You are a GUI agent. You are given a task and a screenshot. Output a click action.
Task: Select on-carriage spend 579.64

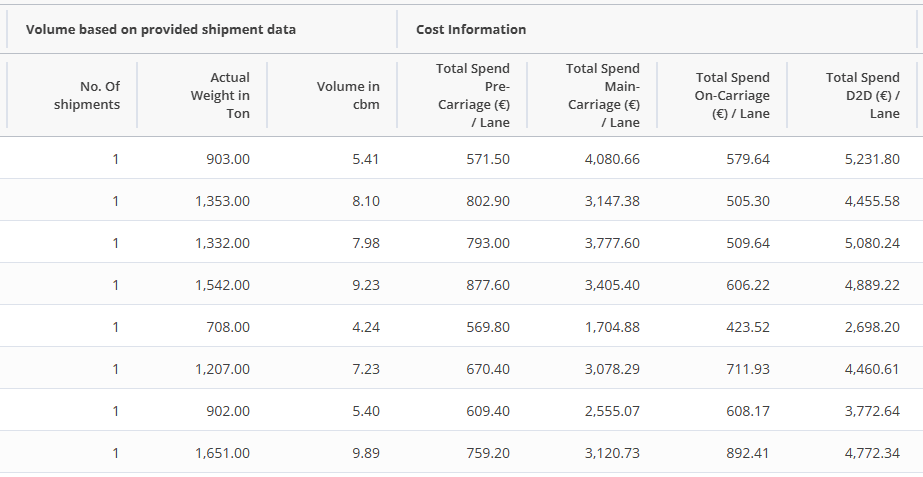[x=748, y=159]
